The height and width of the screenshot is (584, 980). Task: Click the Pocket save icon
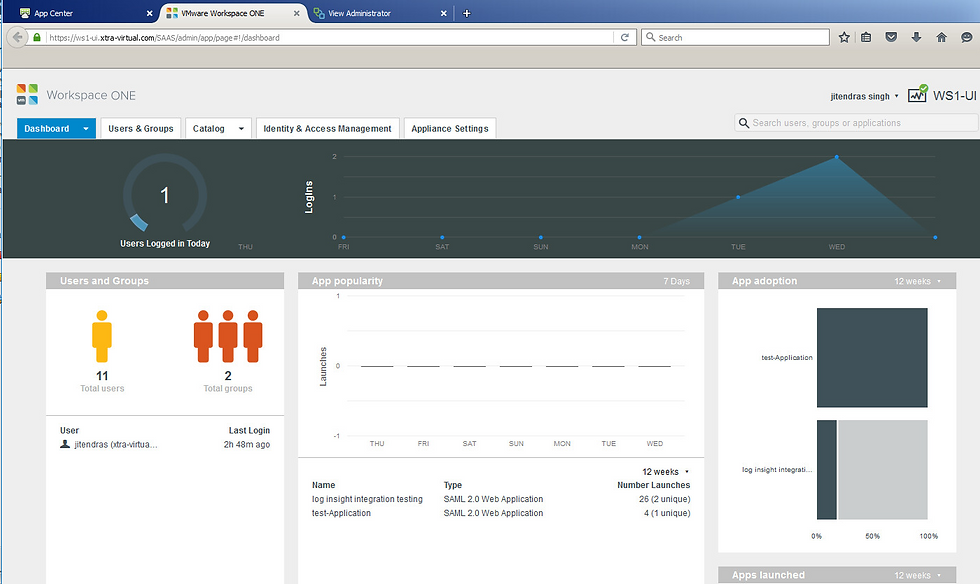(891, 38)
